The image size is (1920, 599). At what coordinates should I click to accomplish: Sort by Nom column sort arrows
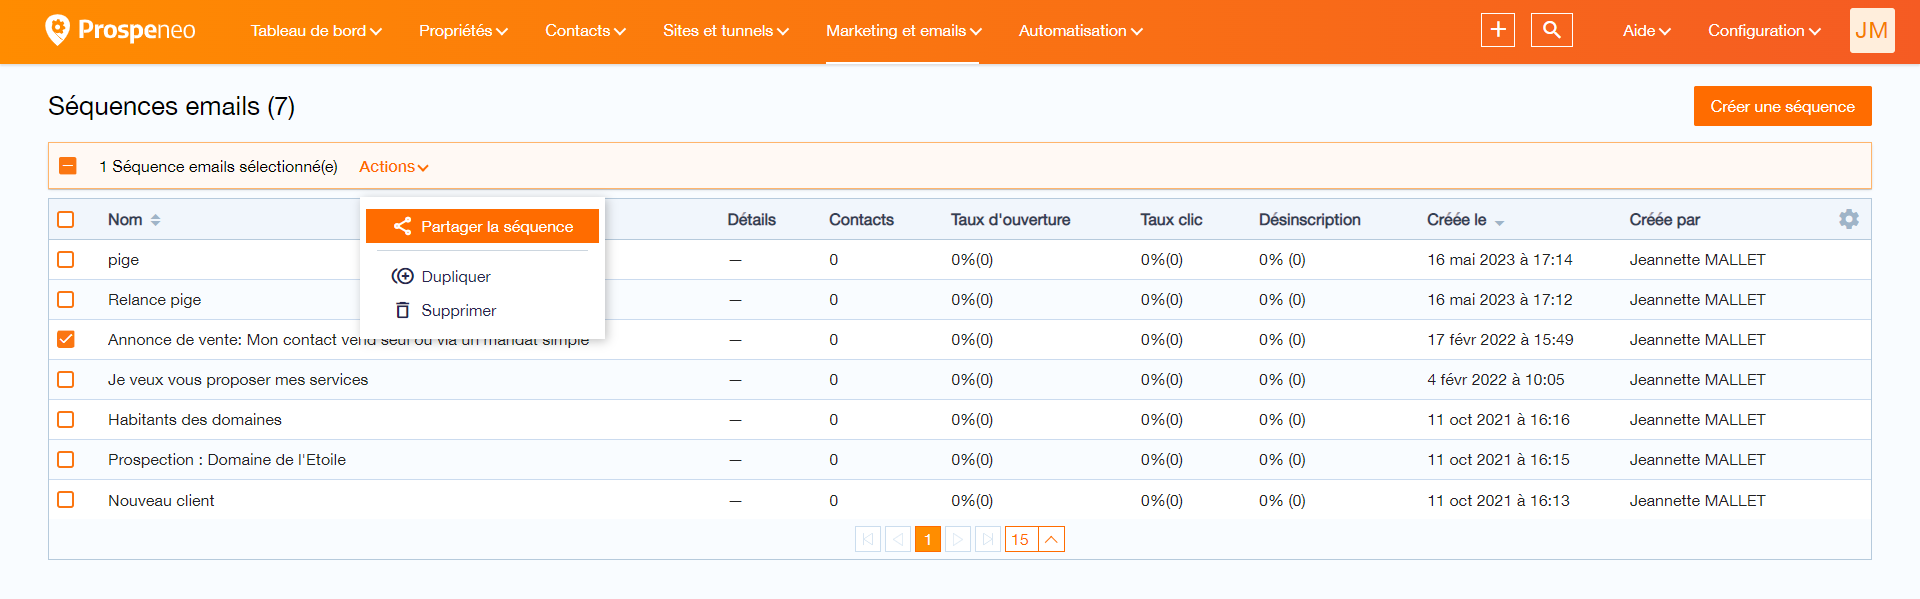pos(155,220)
